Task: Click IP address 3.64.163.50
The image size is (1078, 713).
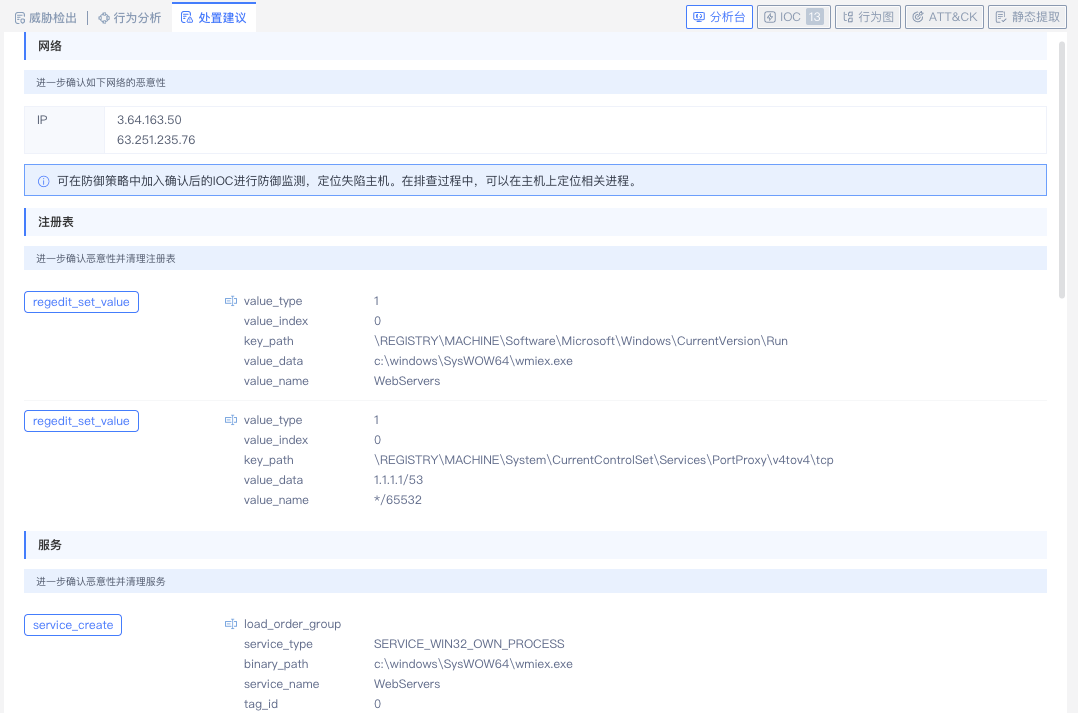Action: 149,120
